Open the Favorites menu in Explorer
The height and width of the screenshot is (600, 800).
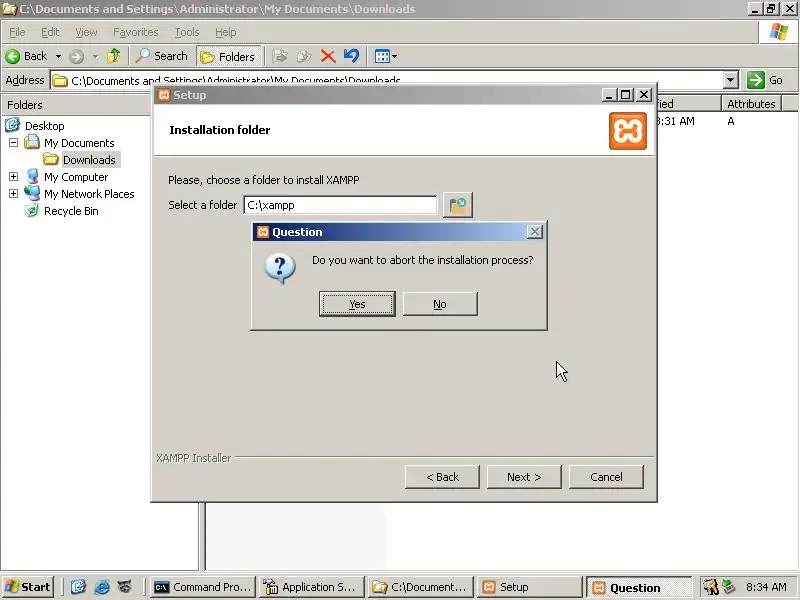(x=135, y=32)
